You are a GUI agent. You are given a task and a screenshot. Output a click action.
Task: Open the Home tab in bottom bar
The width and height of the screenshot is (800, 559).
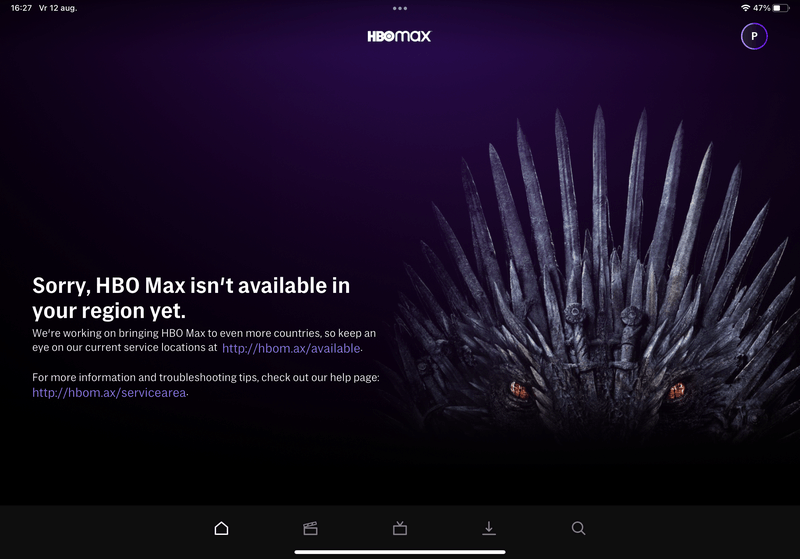[221, 528]
